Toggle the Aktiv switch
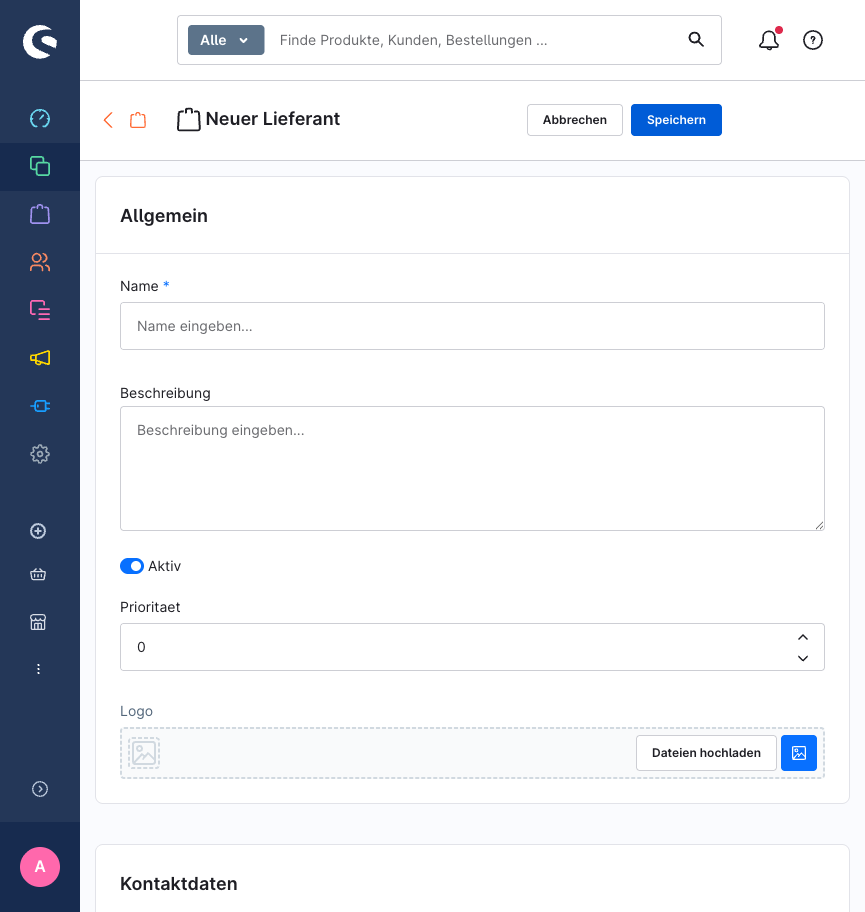 point(132,566)
